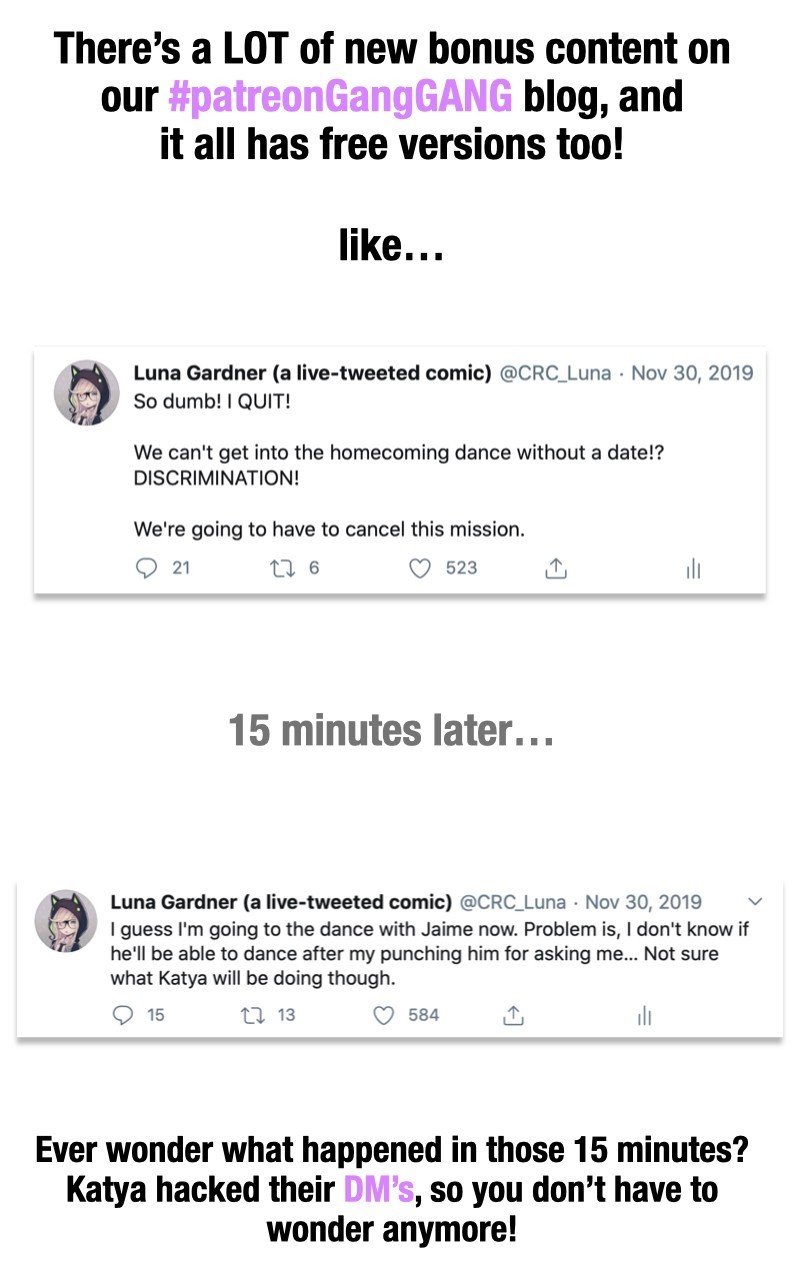
Task: Like the tweet with 523 likes
Action: (x=420, y=568)
